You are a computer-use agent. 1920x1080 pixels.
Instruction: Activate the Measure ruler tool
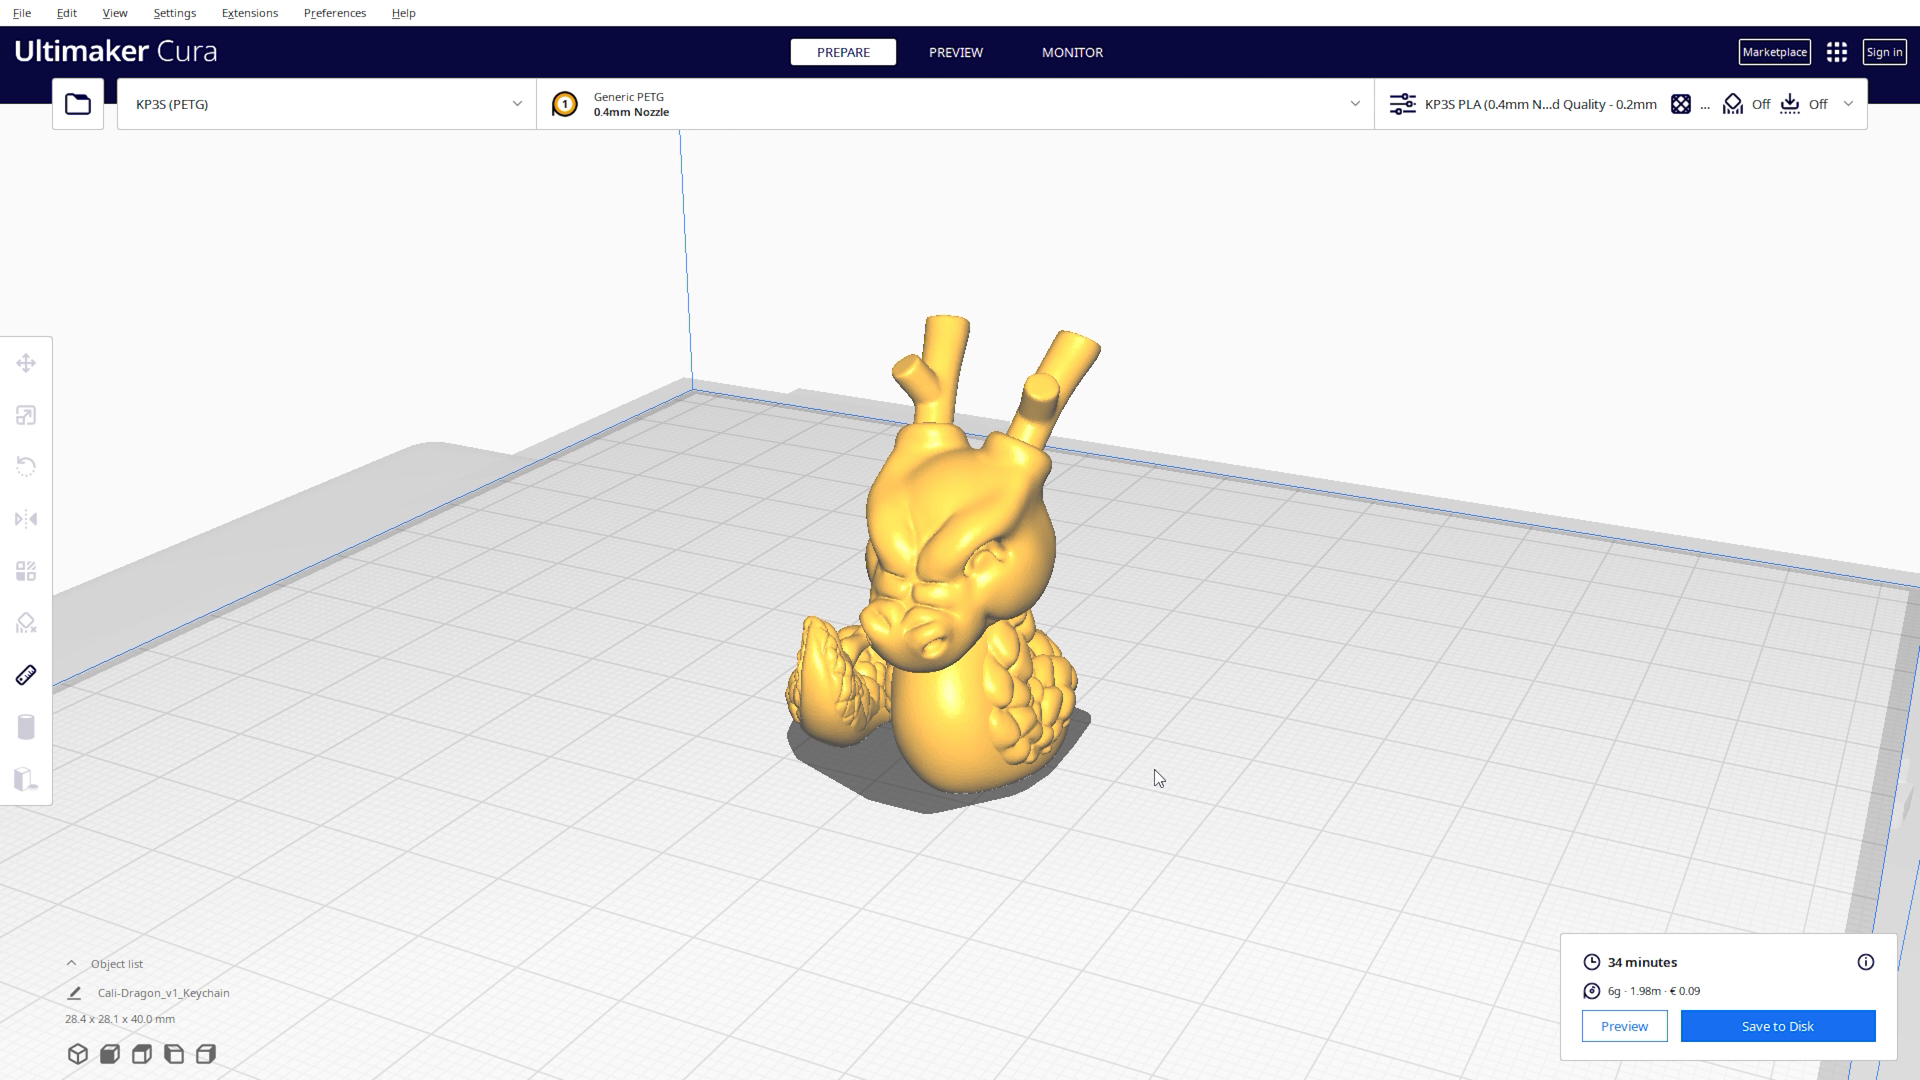[26, 675]
